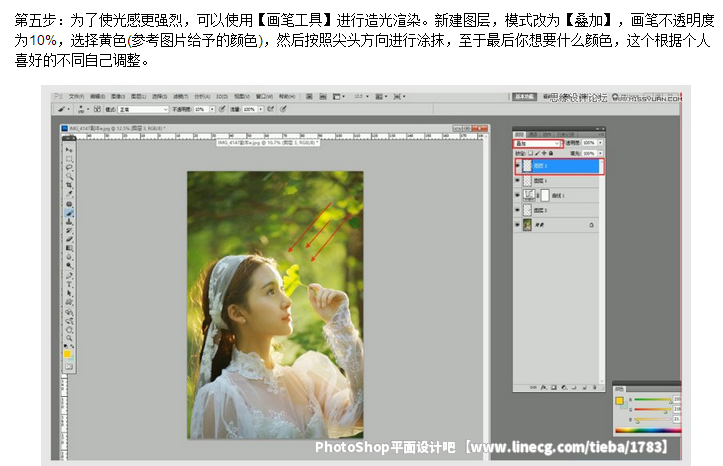Select the History Brush tool
Viewport: 723px width, 466px height.
coord(69,230)
